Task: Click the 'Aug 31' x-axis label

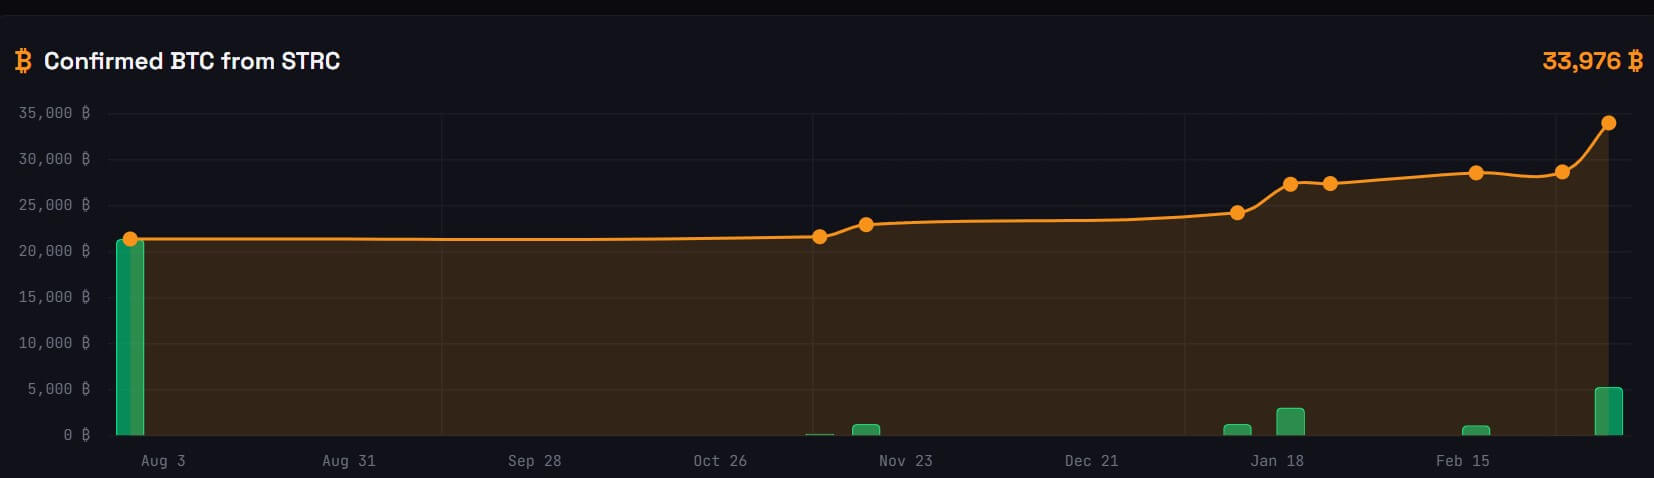Action: tap(349, 461)
